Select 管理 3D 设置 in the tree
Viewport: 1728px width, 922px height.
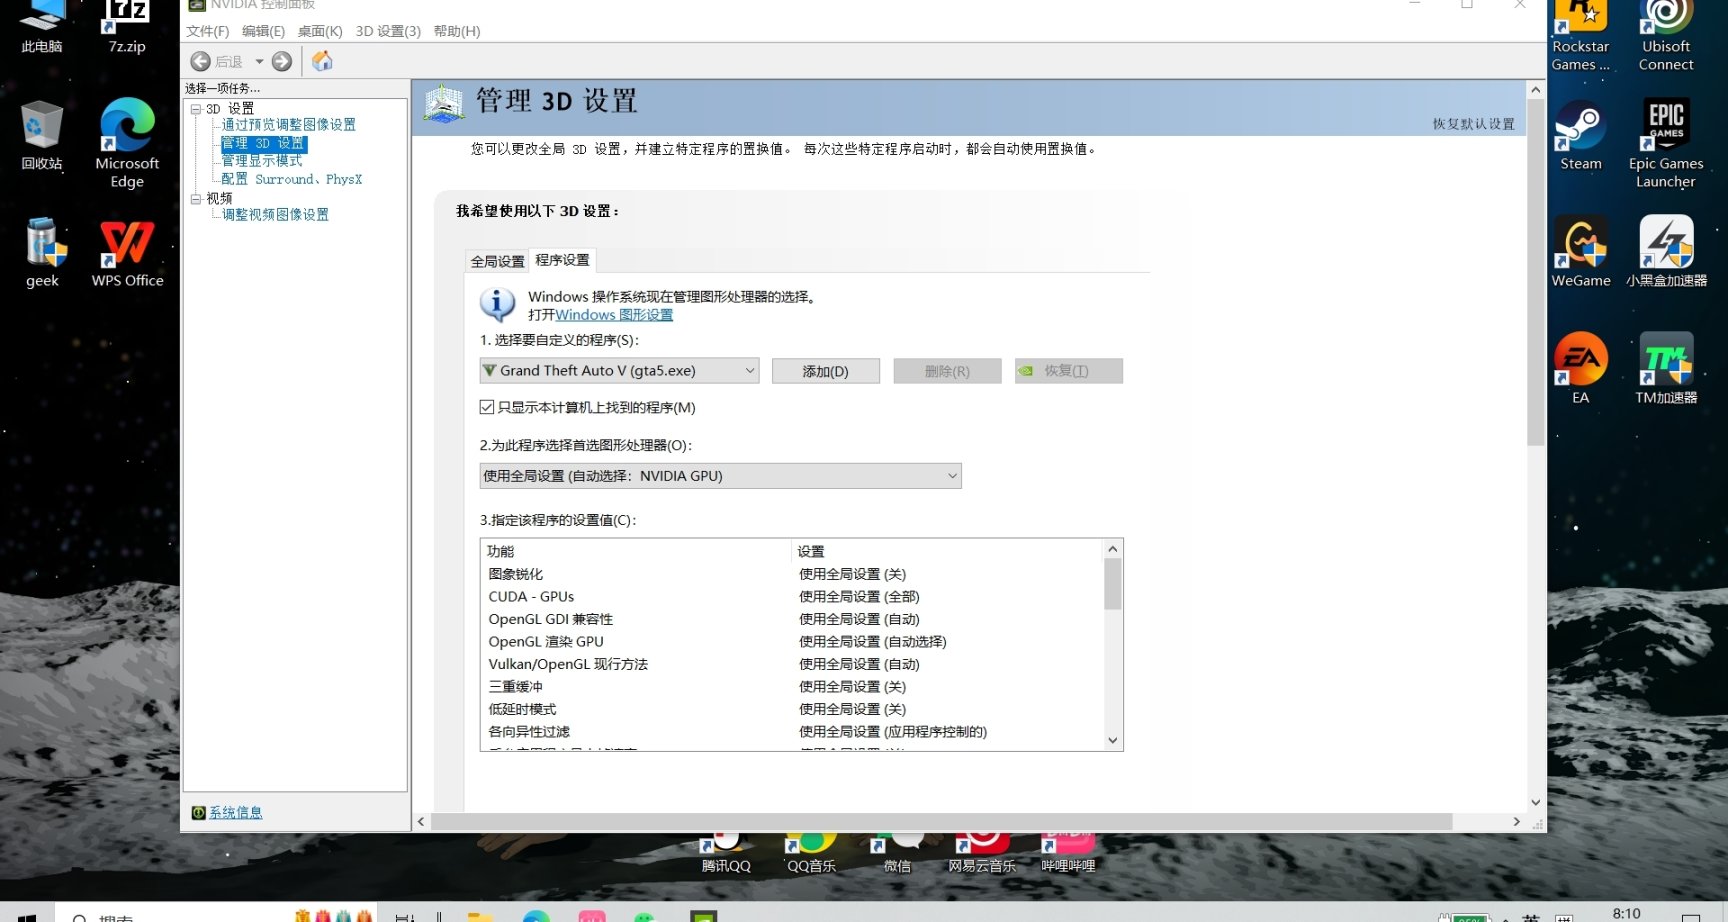(x=263, y=143)
